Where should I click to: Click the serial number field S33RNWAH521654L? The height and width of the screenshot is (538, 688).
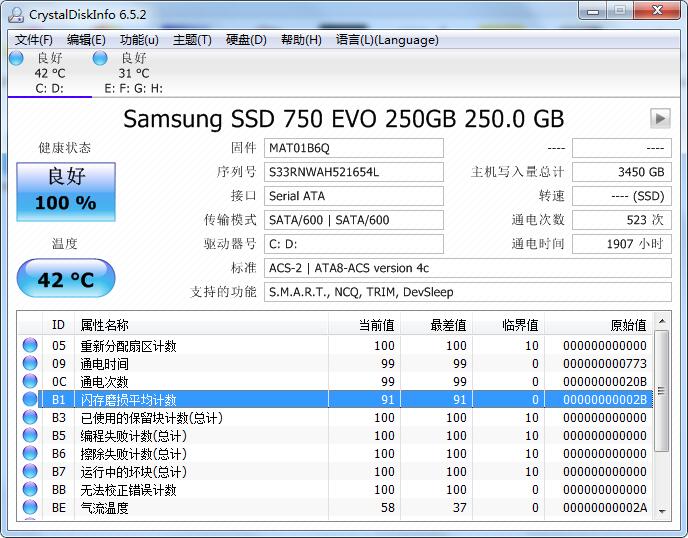[x=354, y=172]
